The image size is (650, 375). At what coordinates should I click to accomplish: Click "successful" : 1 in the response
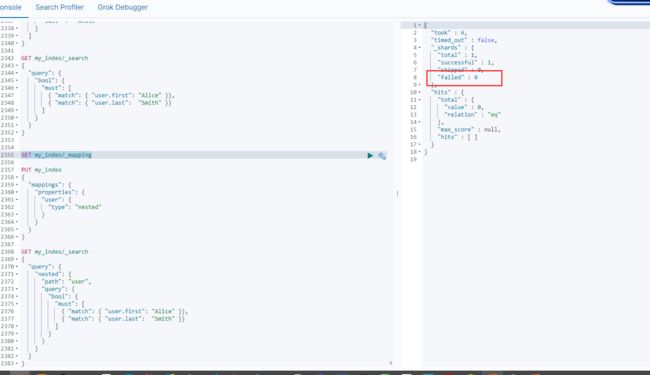pyautogui.click(x=466, y=63)
